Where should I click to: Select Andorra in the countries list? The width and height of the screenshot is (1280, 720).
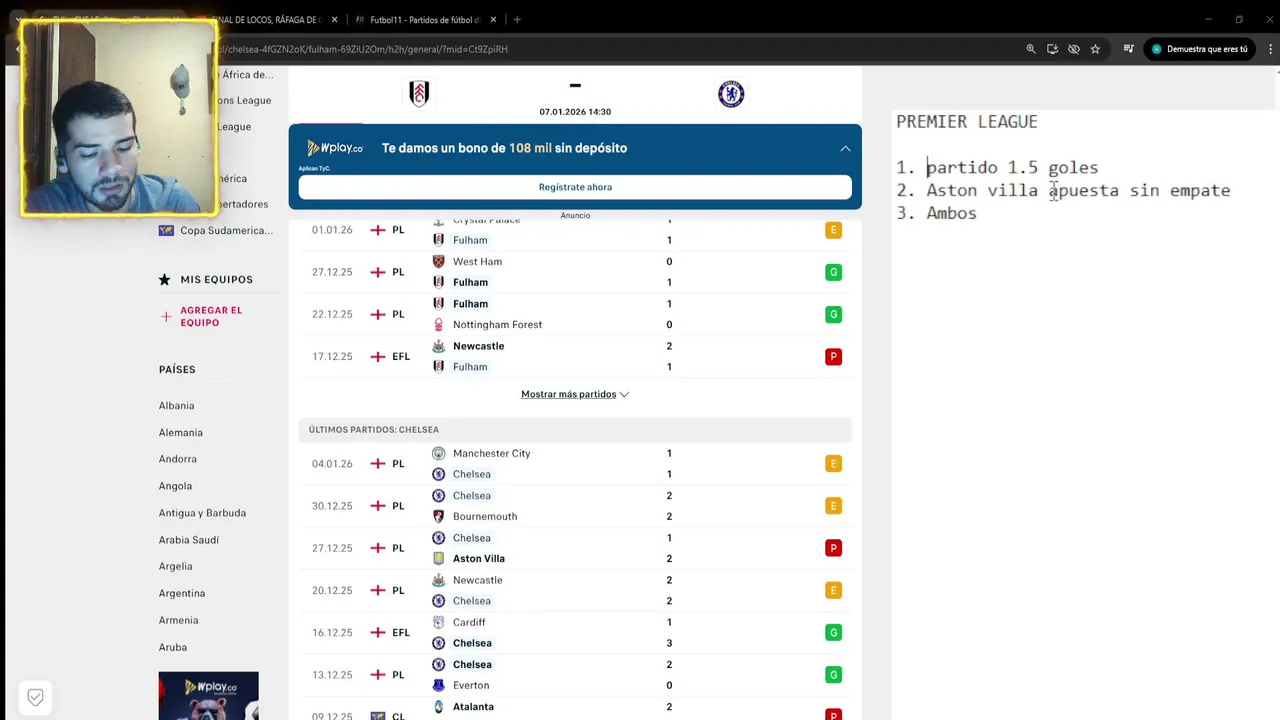point(177,459)
